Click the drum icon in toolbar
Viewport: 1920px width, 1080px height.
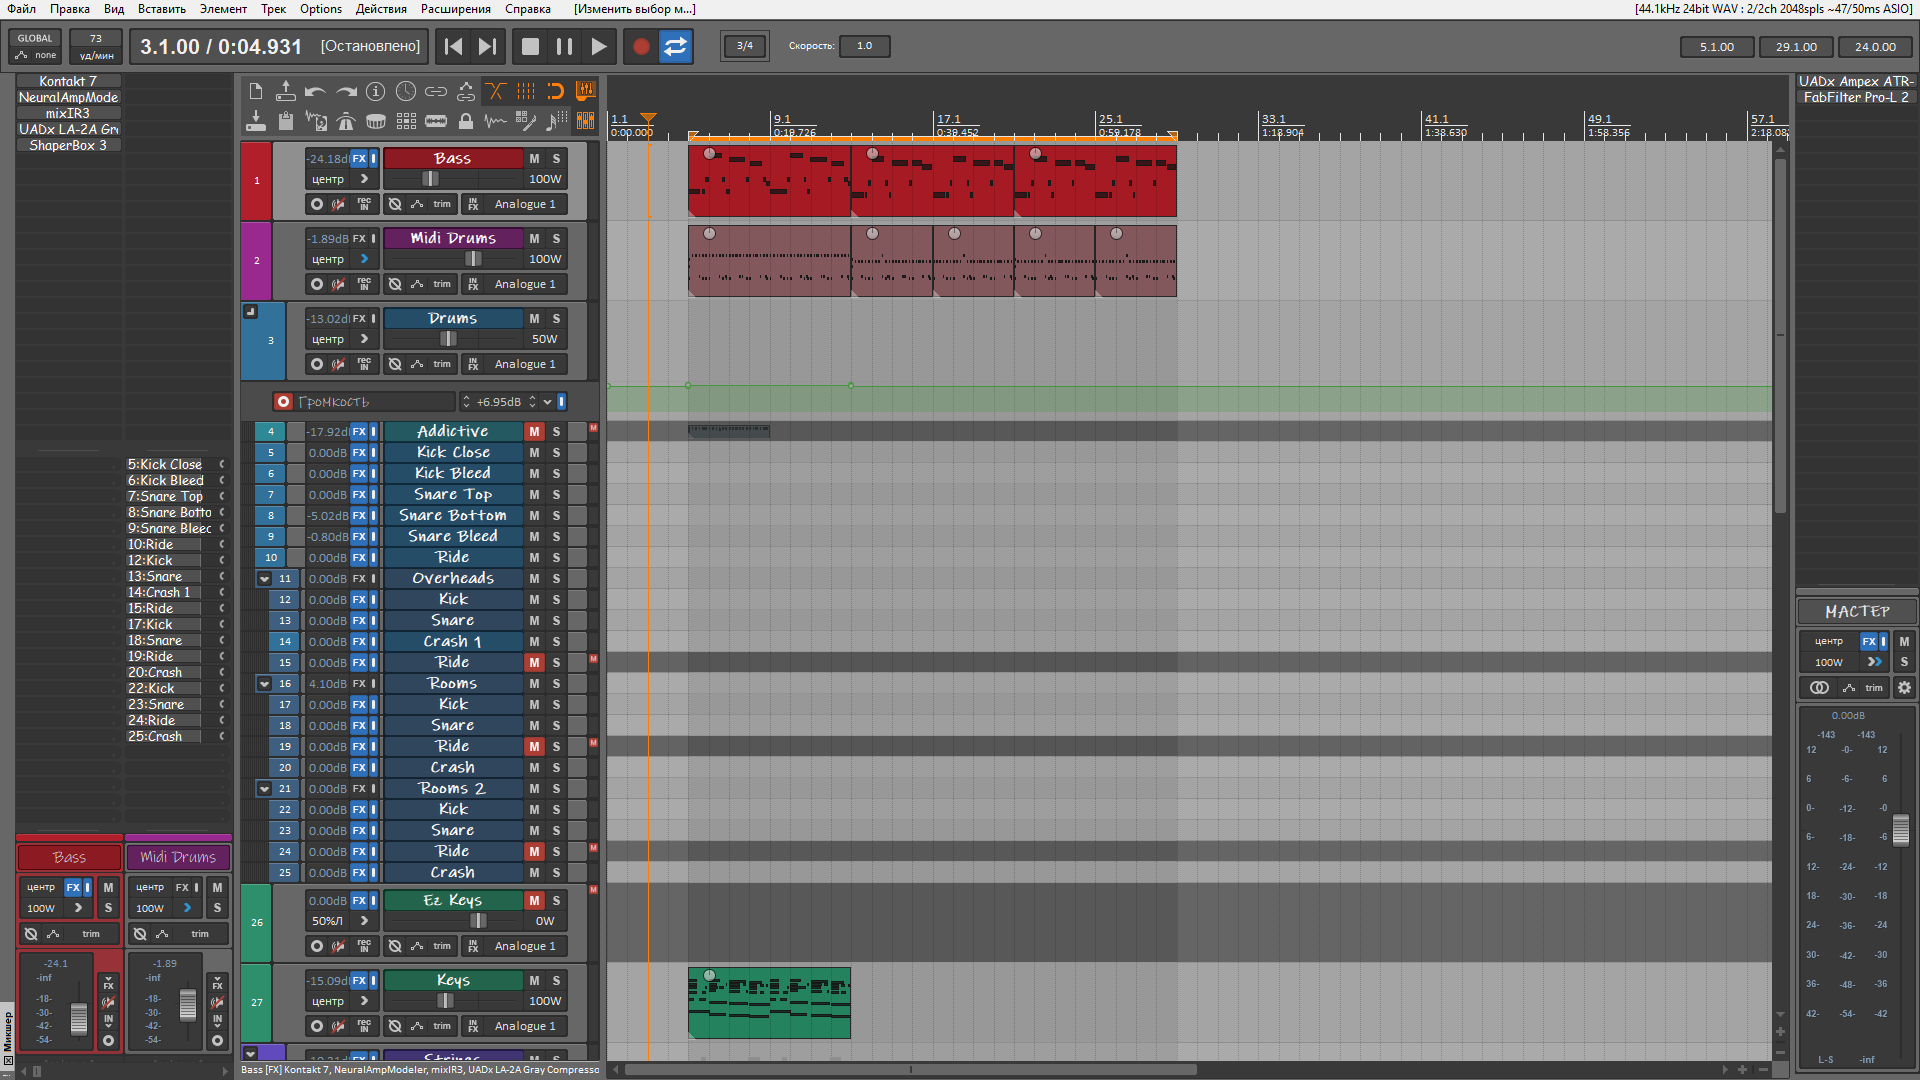(376, 122)
